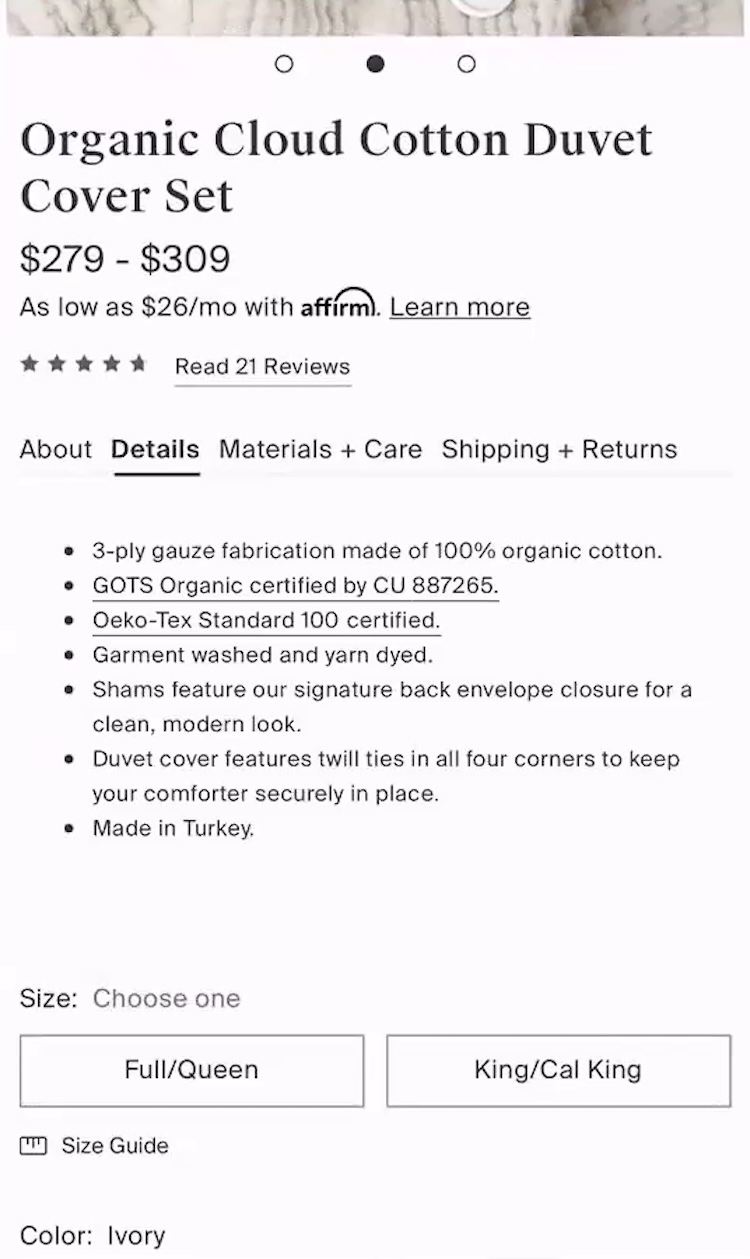The image size is (750, 1259).
Task: Open the Read 21 Reviews link
Action: tap(262, 367)
